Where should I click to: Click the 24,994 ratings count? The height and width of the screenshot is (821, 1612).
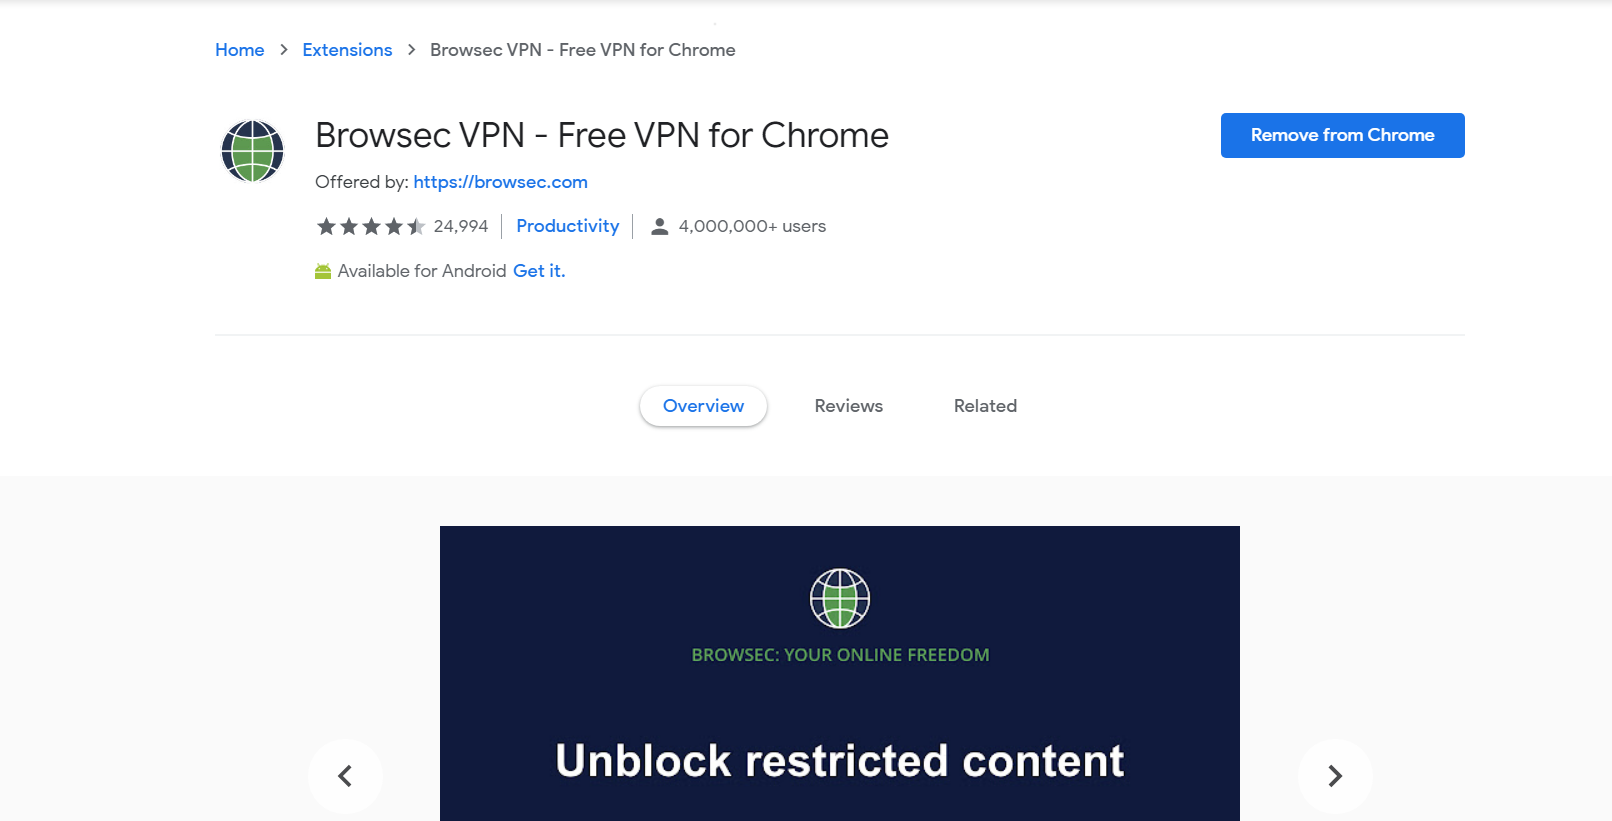(x=461, y=226)
